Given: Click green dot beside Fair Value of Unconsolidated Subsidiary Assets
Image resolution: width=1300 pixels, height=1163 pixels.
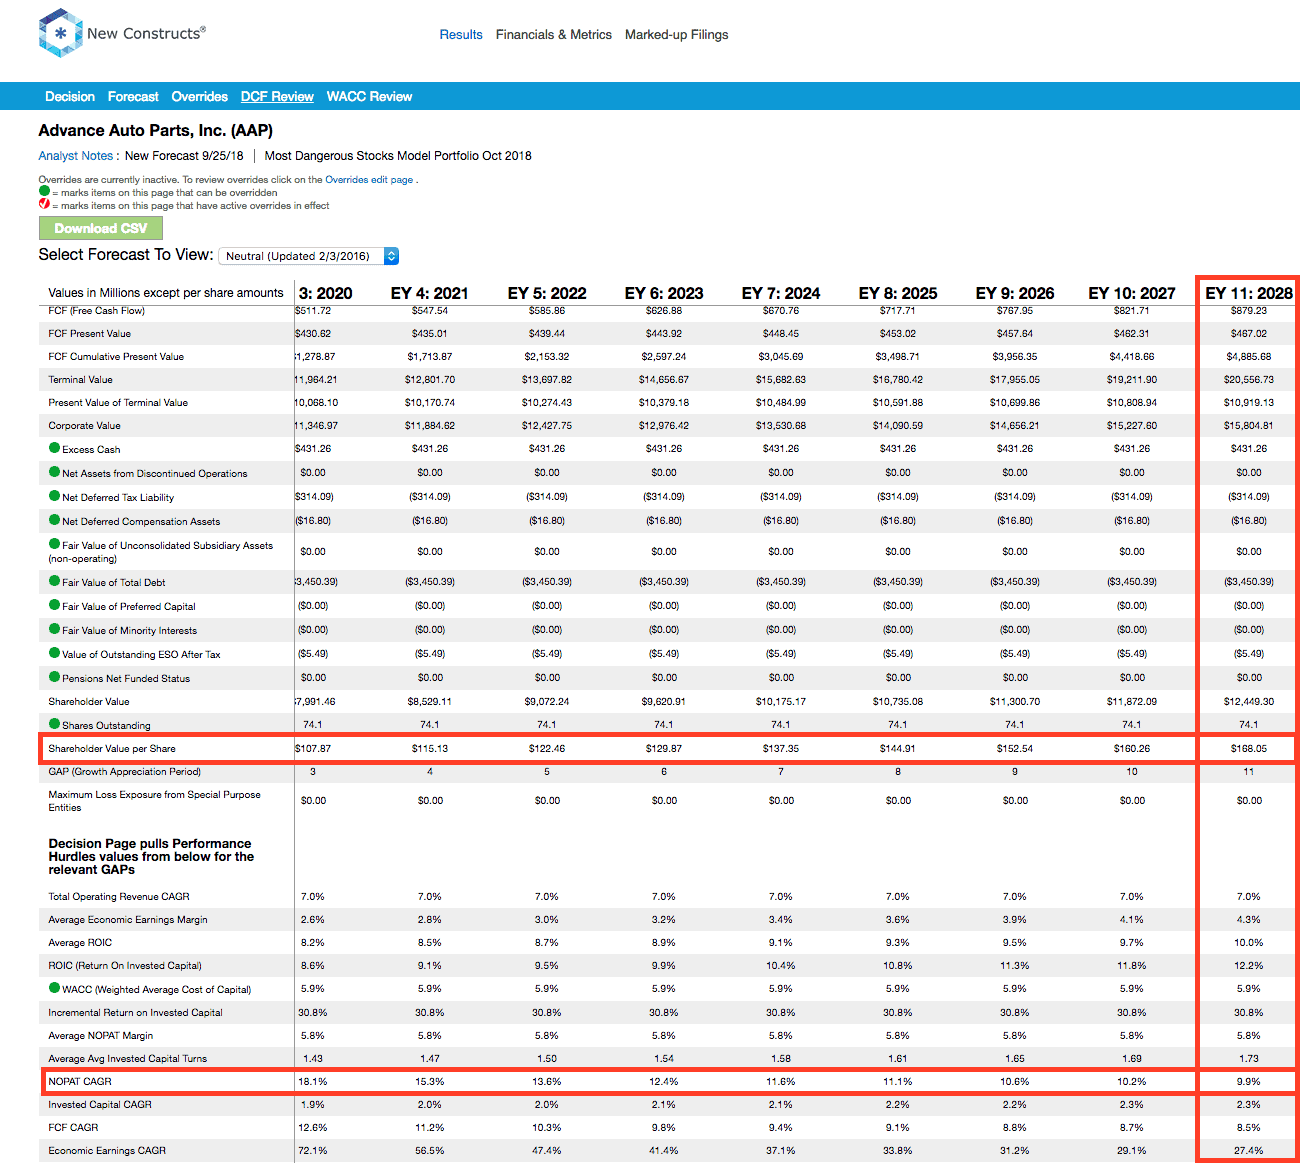Looking at the screenshot, I should click(55, 544).
